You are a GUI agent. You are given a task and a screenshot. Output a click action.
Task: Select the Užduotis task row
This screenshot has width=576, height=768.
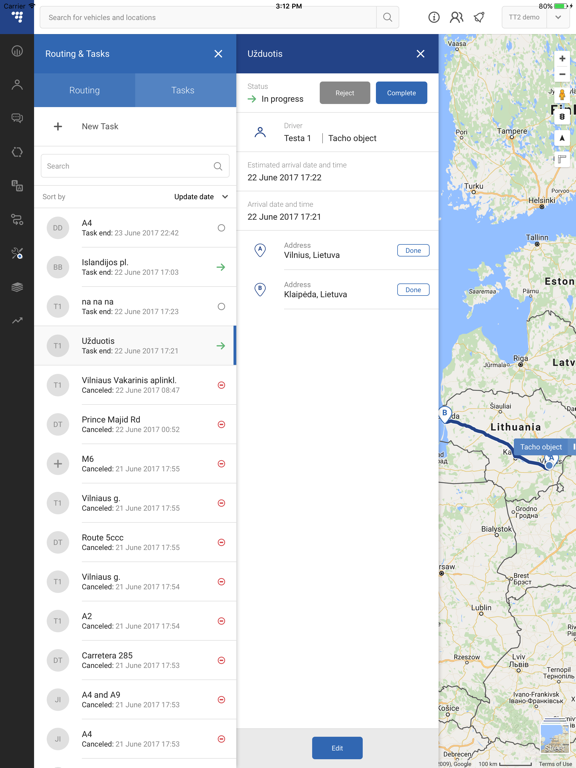(x=135, y=346)
